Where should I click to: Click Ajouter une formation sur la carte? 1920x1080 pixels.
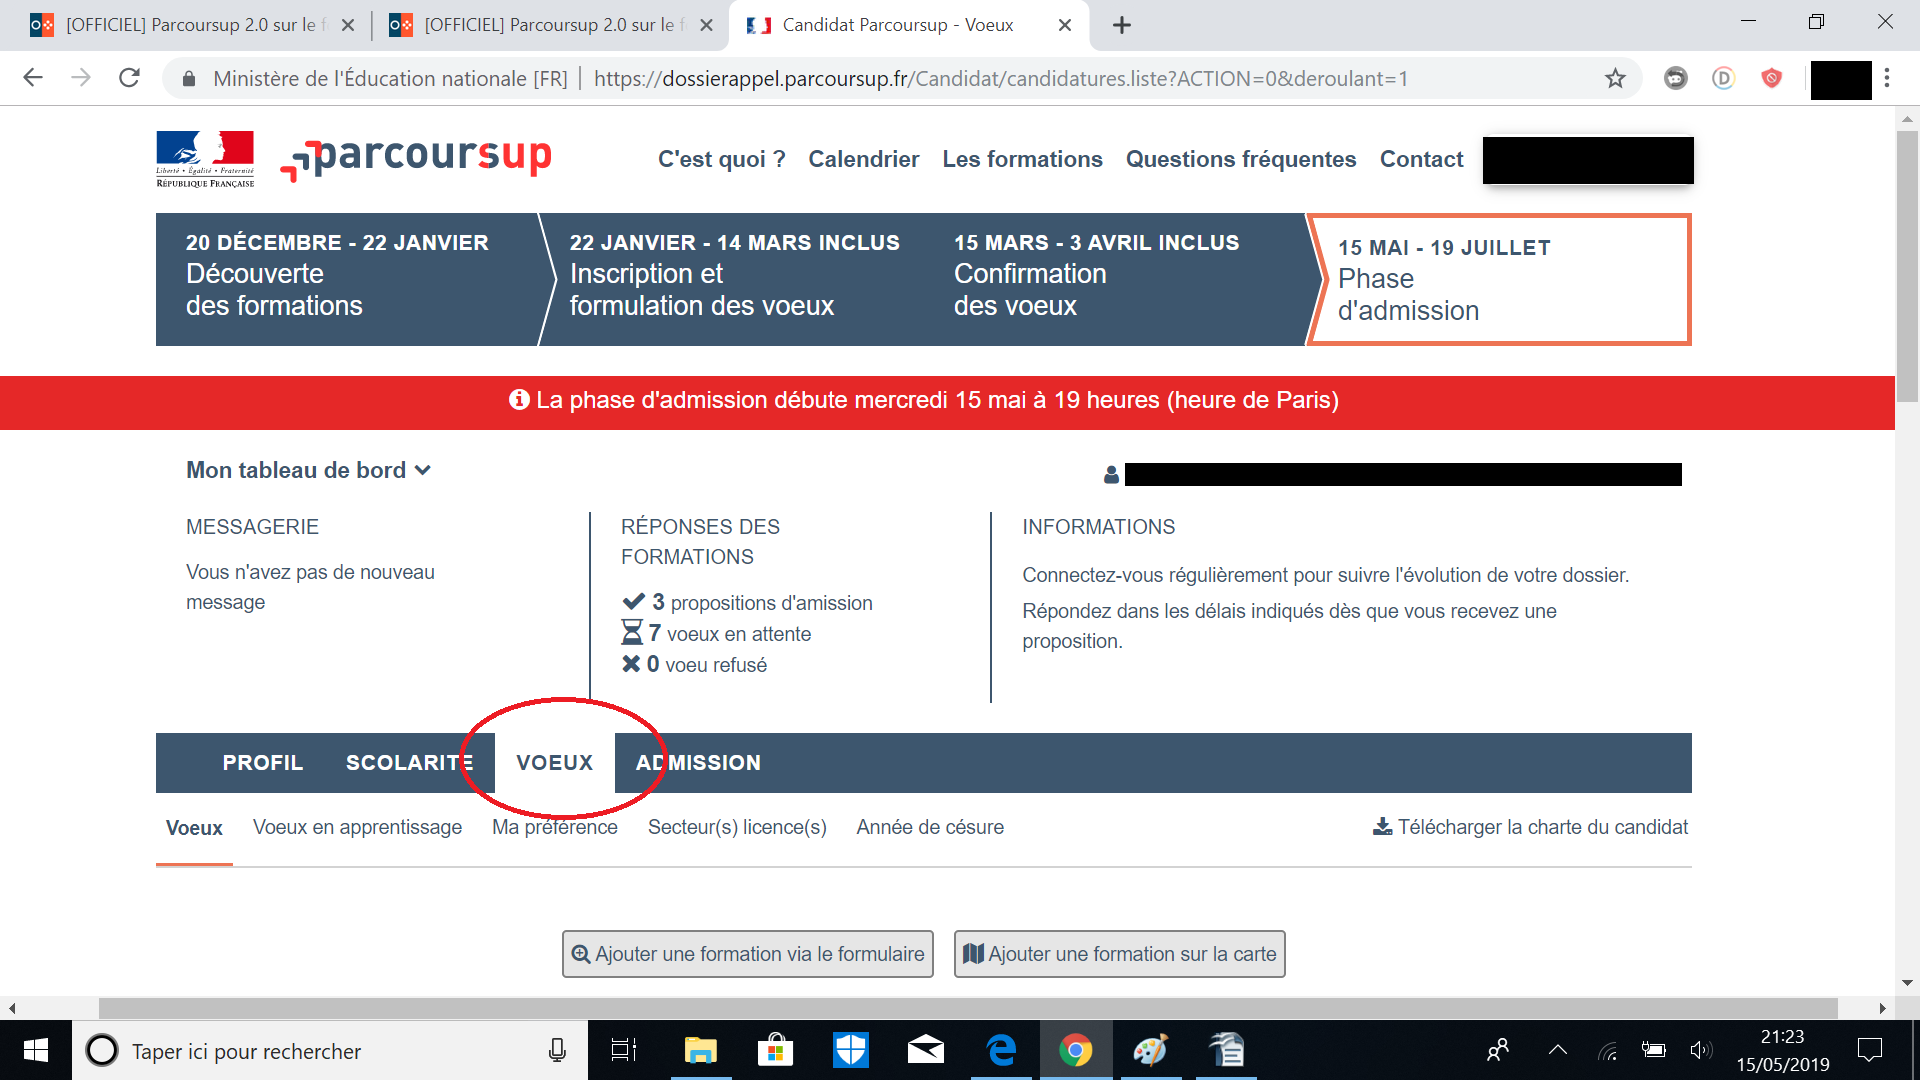point(1119,954)
